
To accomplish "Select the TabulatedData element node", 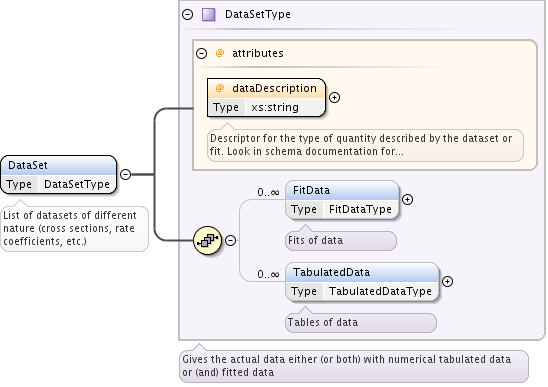I will 362,281.
